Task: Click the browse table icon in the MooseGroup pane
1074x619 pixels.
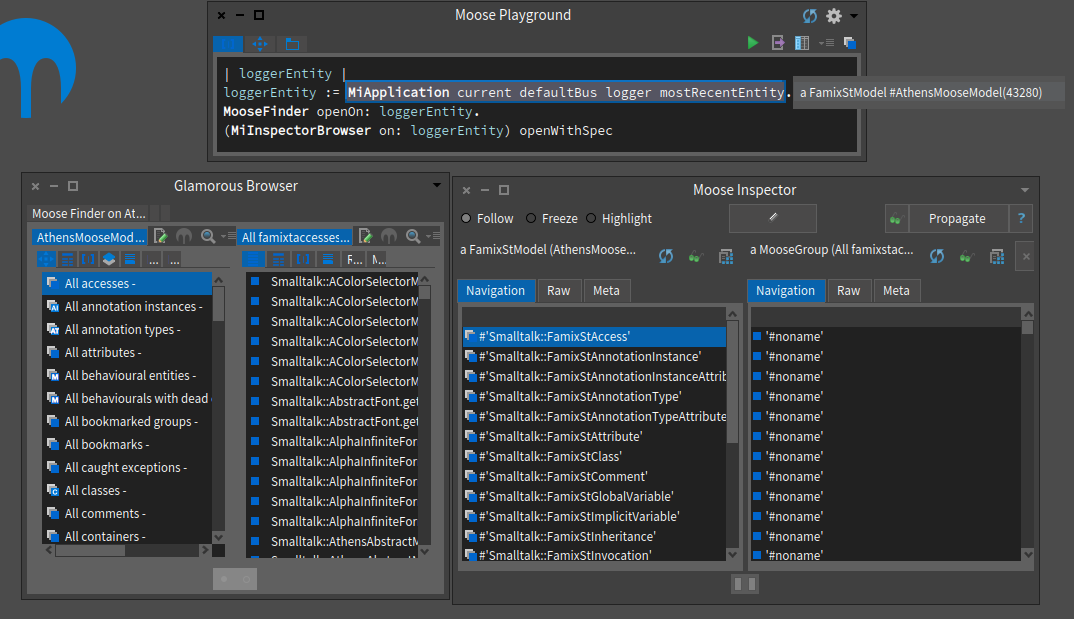Action: click(x=997, y=256)
